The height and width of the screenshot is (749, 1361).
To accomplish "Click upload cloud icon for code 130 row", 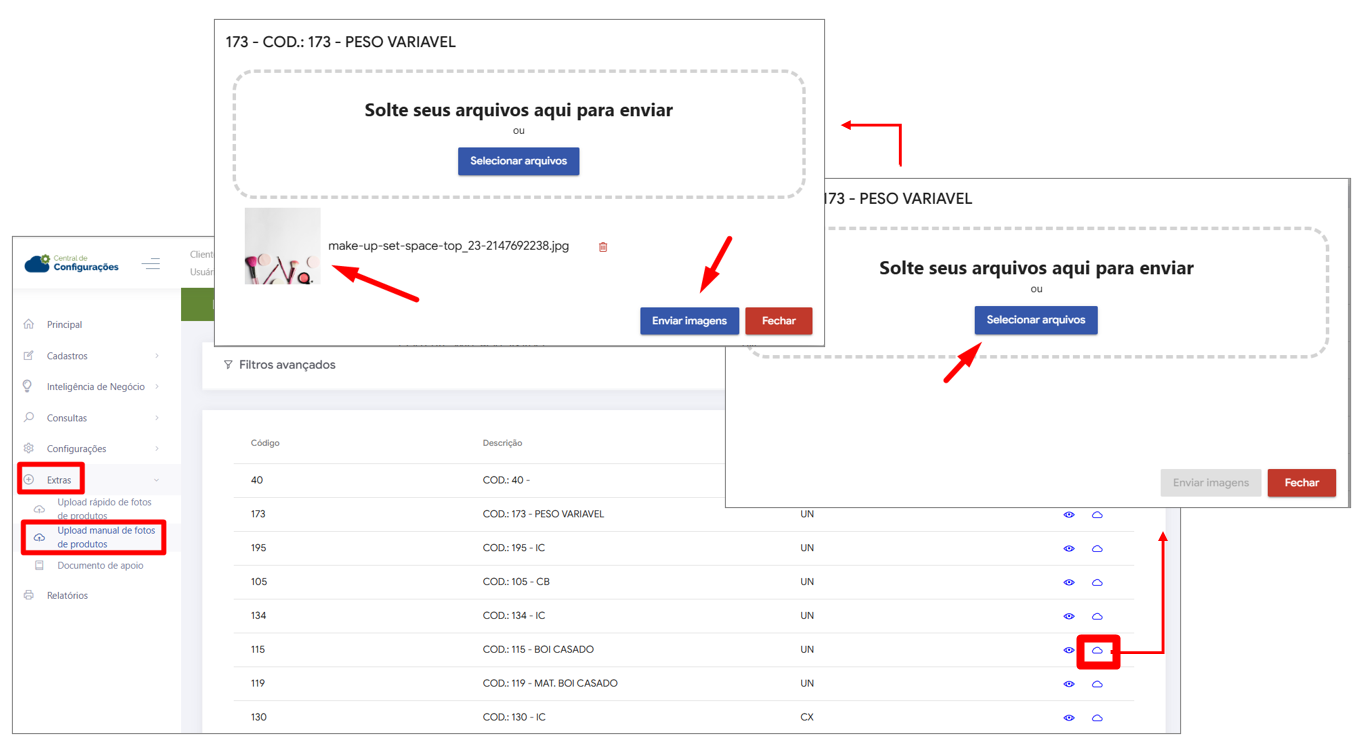I will [x=1097, y=718].
